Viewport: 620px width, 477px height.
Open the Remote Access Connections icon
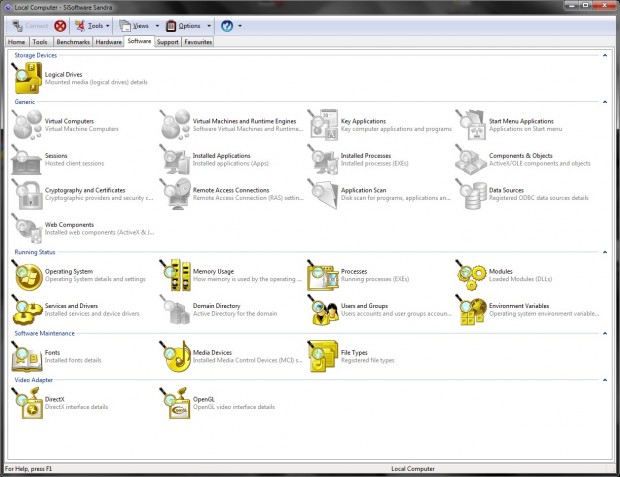point(175,194)
